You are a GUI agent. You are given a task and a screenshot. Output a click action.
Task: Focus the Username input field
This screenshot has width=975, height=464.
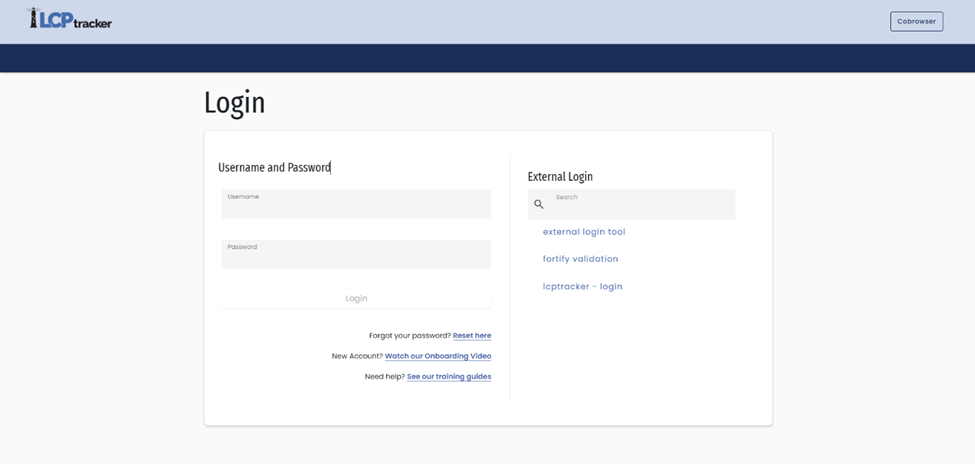point(356,204)
